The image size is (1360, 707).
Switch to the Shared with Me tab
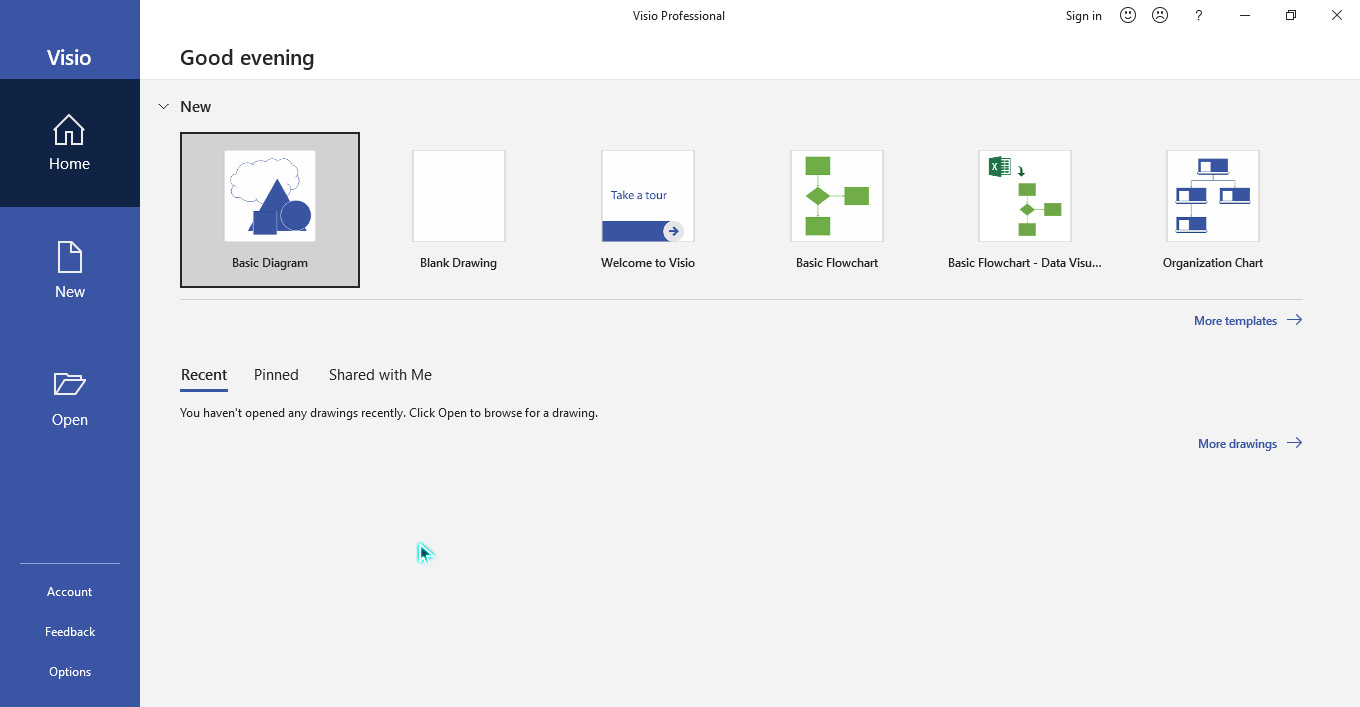click(380, 375)
